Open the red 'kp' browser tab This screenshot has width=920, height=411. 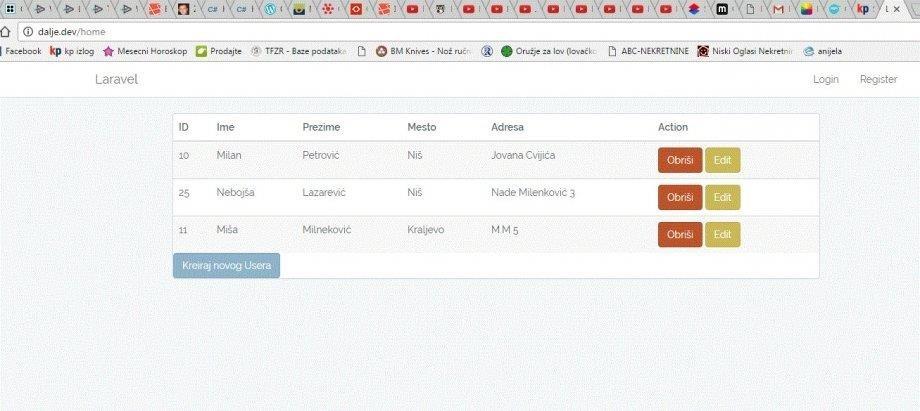(862, 9)
